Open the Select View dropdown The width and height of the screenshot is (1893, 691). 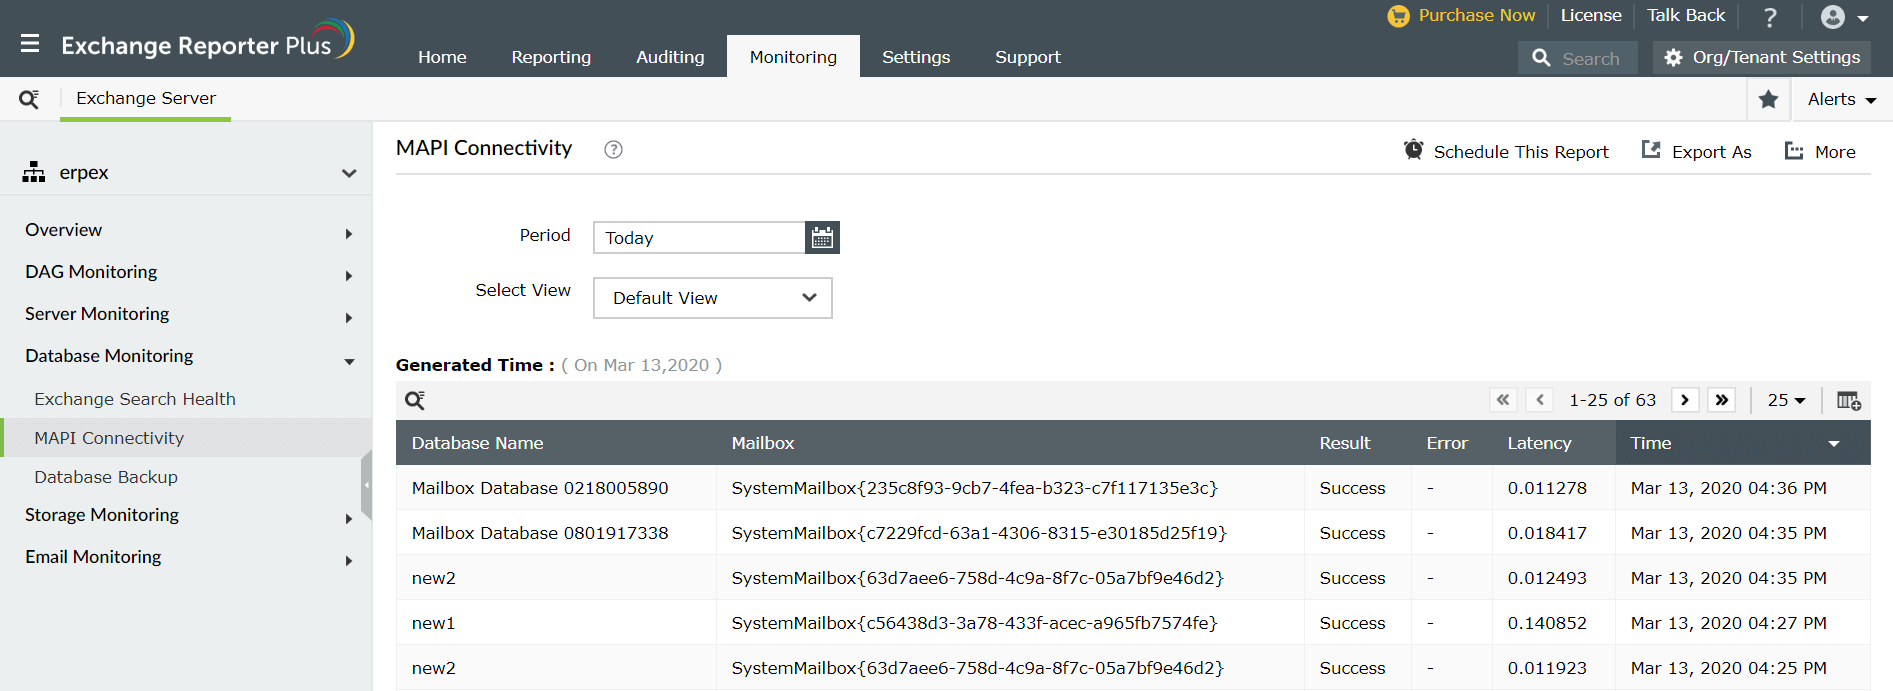[712, 298]
